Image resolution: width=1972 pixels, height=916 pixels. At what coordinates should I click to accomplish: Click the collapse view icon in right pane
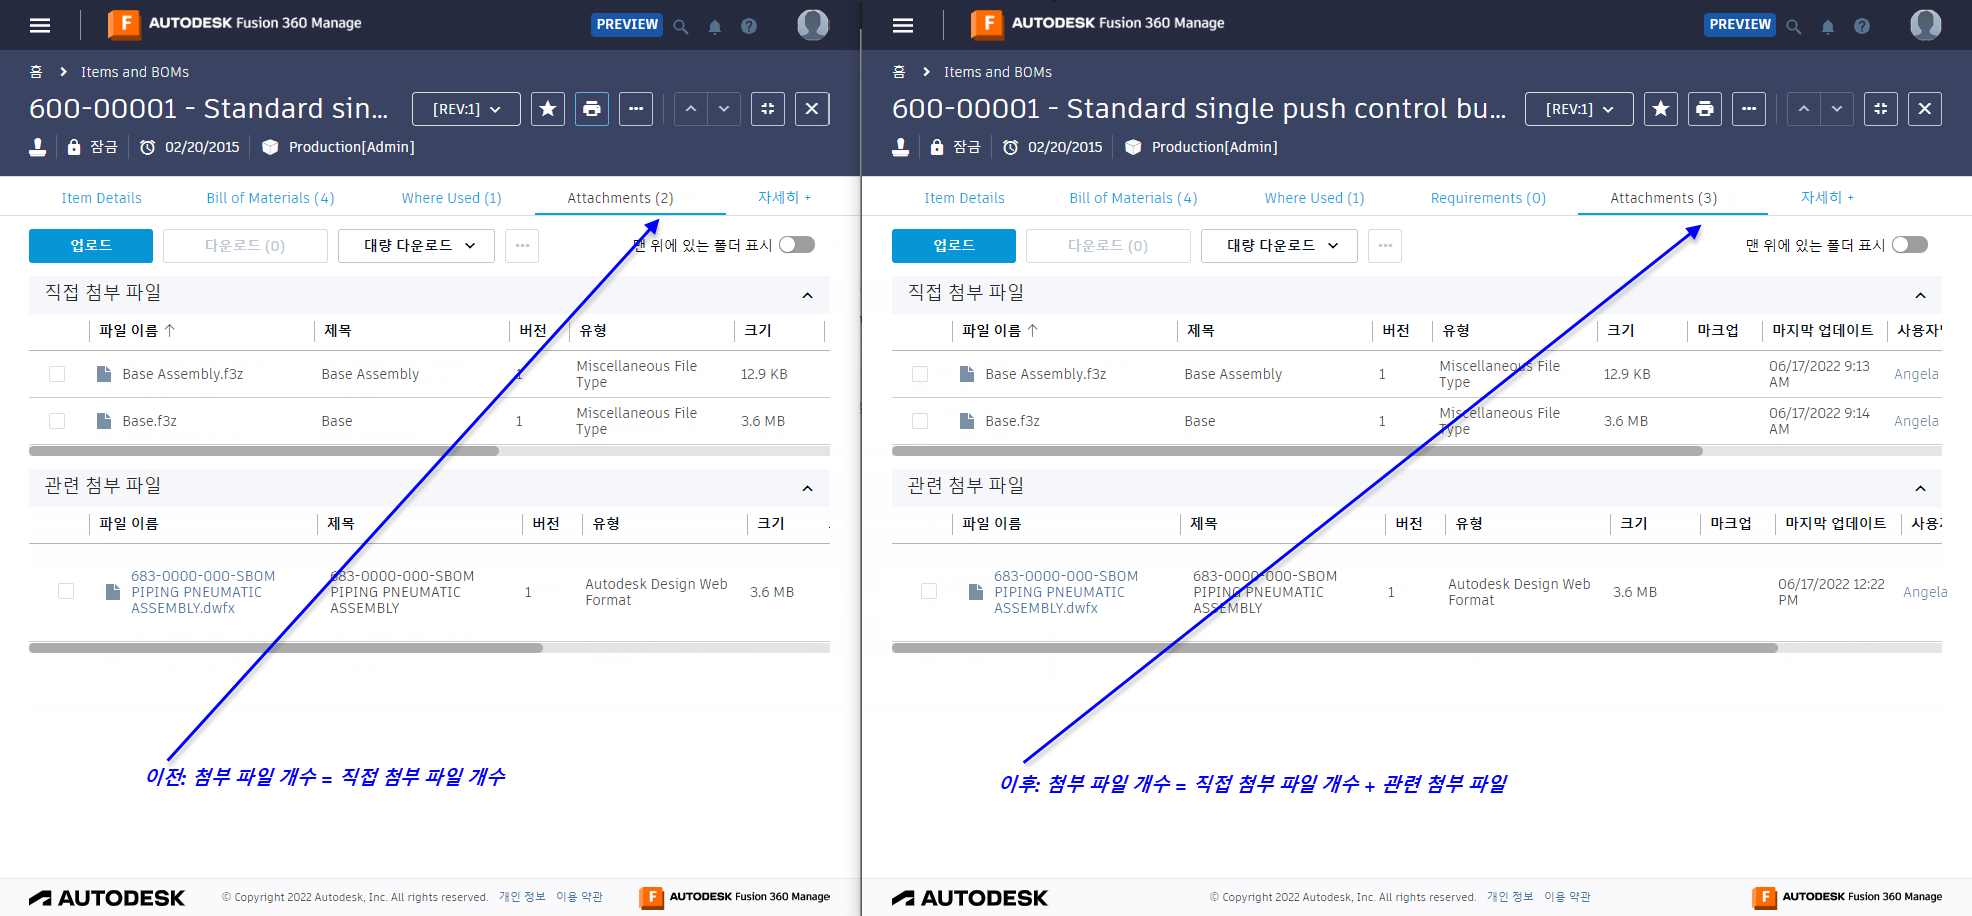point(1881,109)
